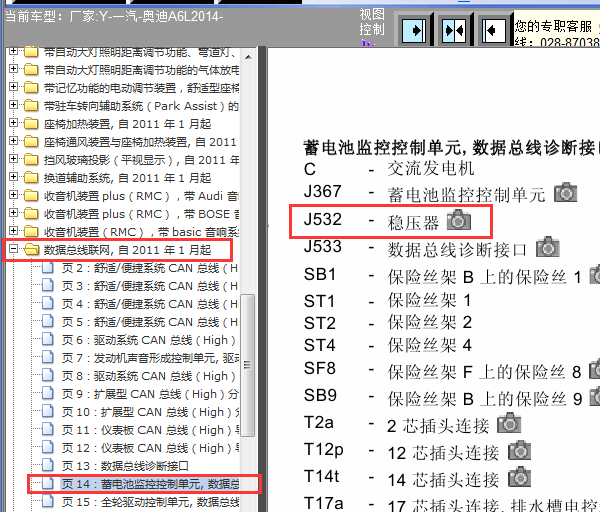Open 页 3 舒适/便捷系统 CAN 总线
Screen dimensions: 600x512
(x=150, y=286)
